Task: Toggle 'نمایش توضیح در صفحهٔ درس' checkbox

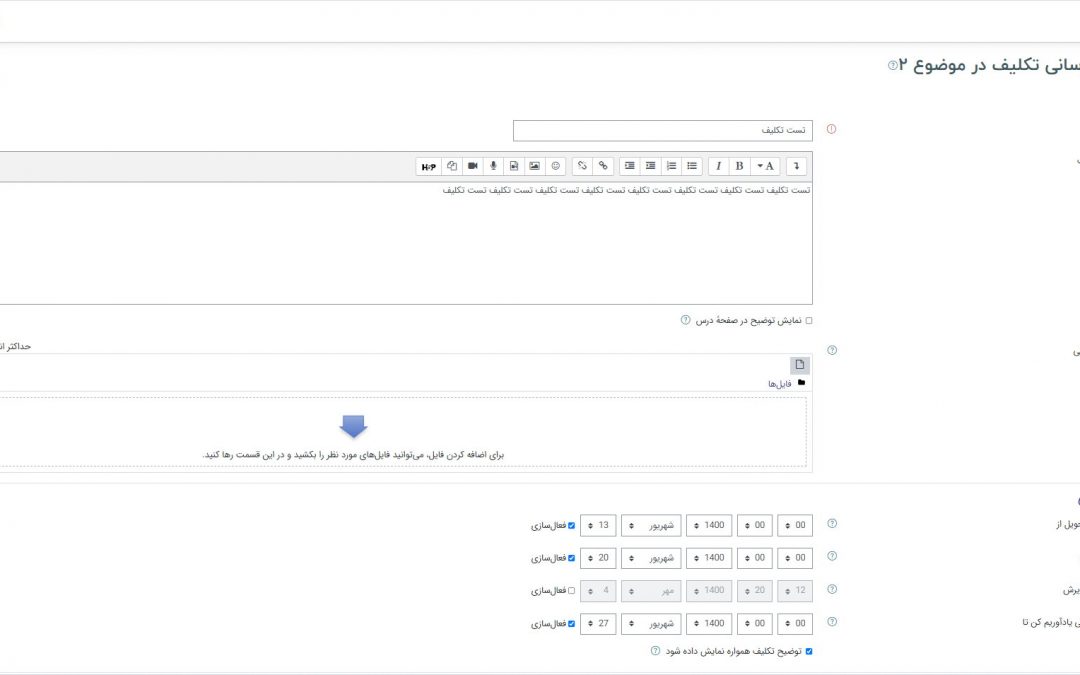Action: click(x=809, y=321)
